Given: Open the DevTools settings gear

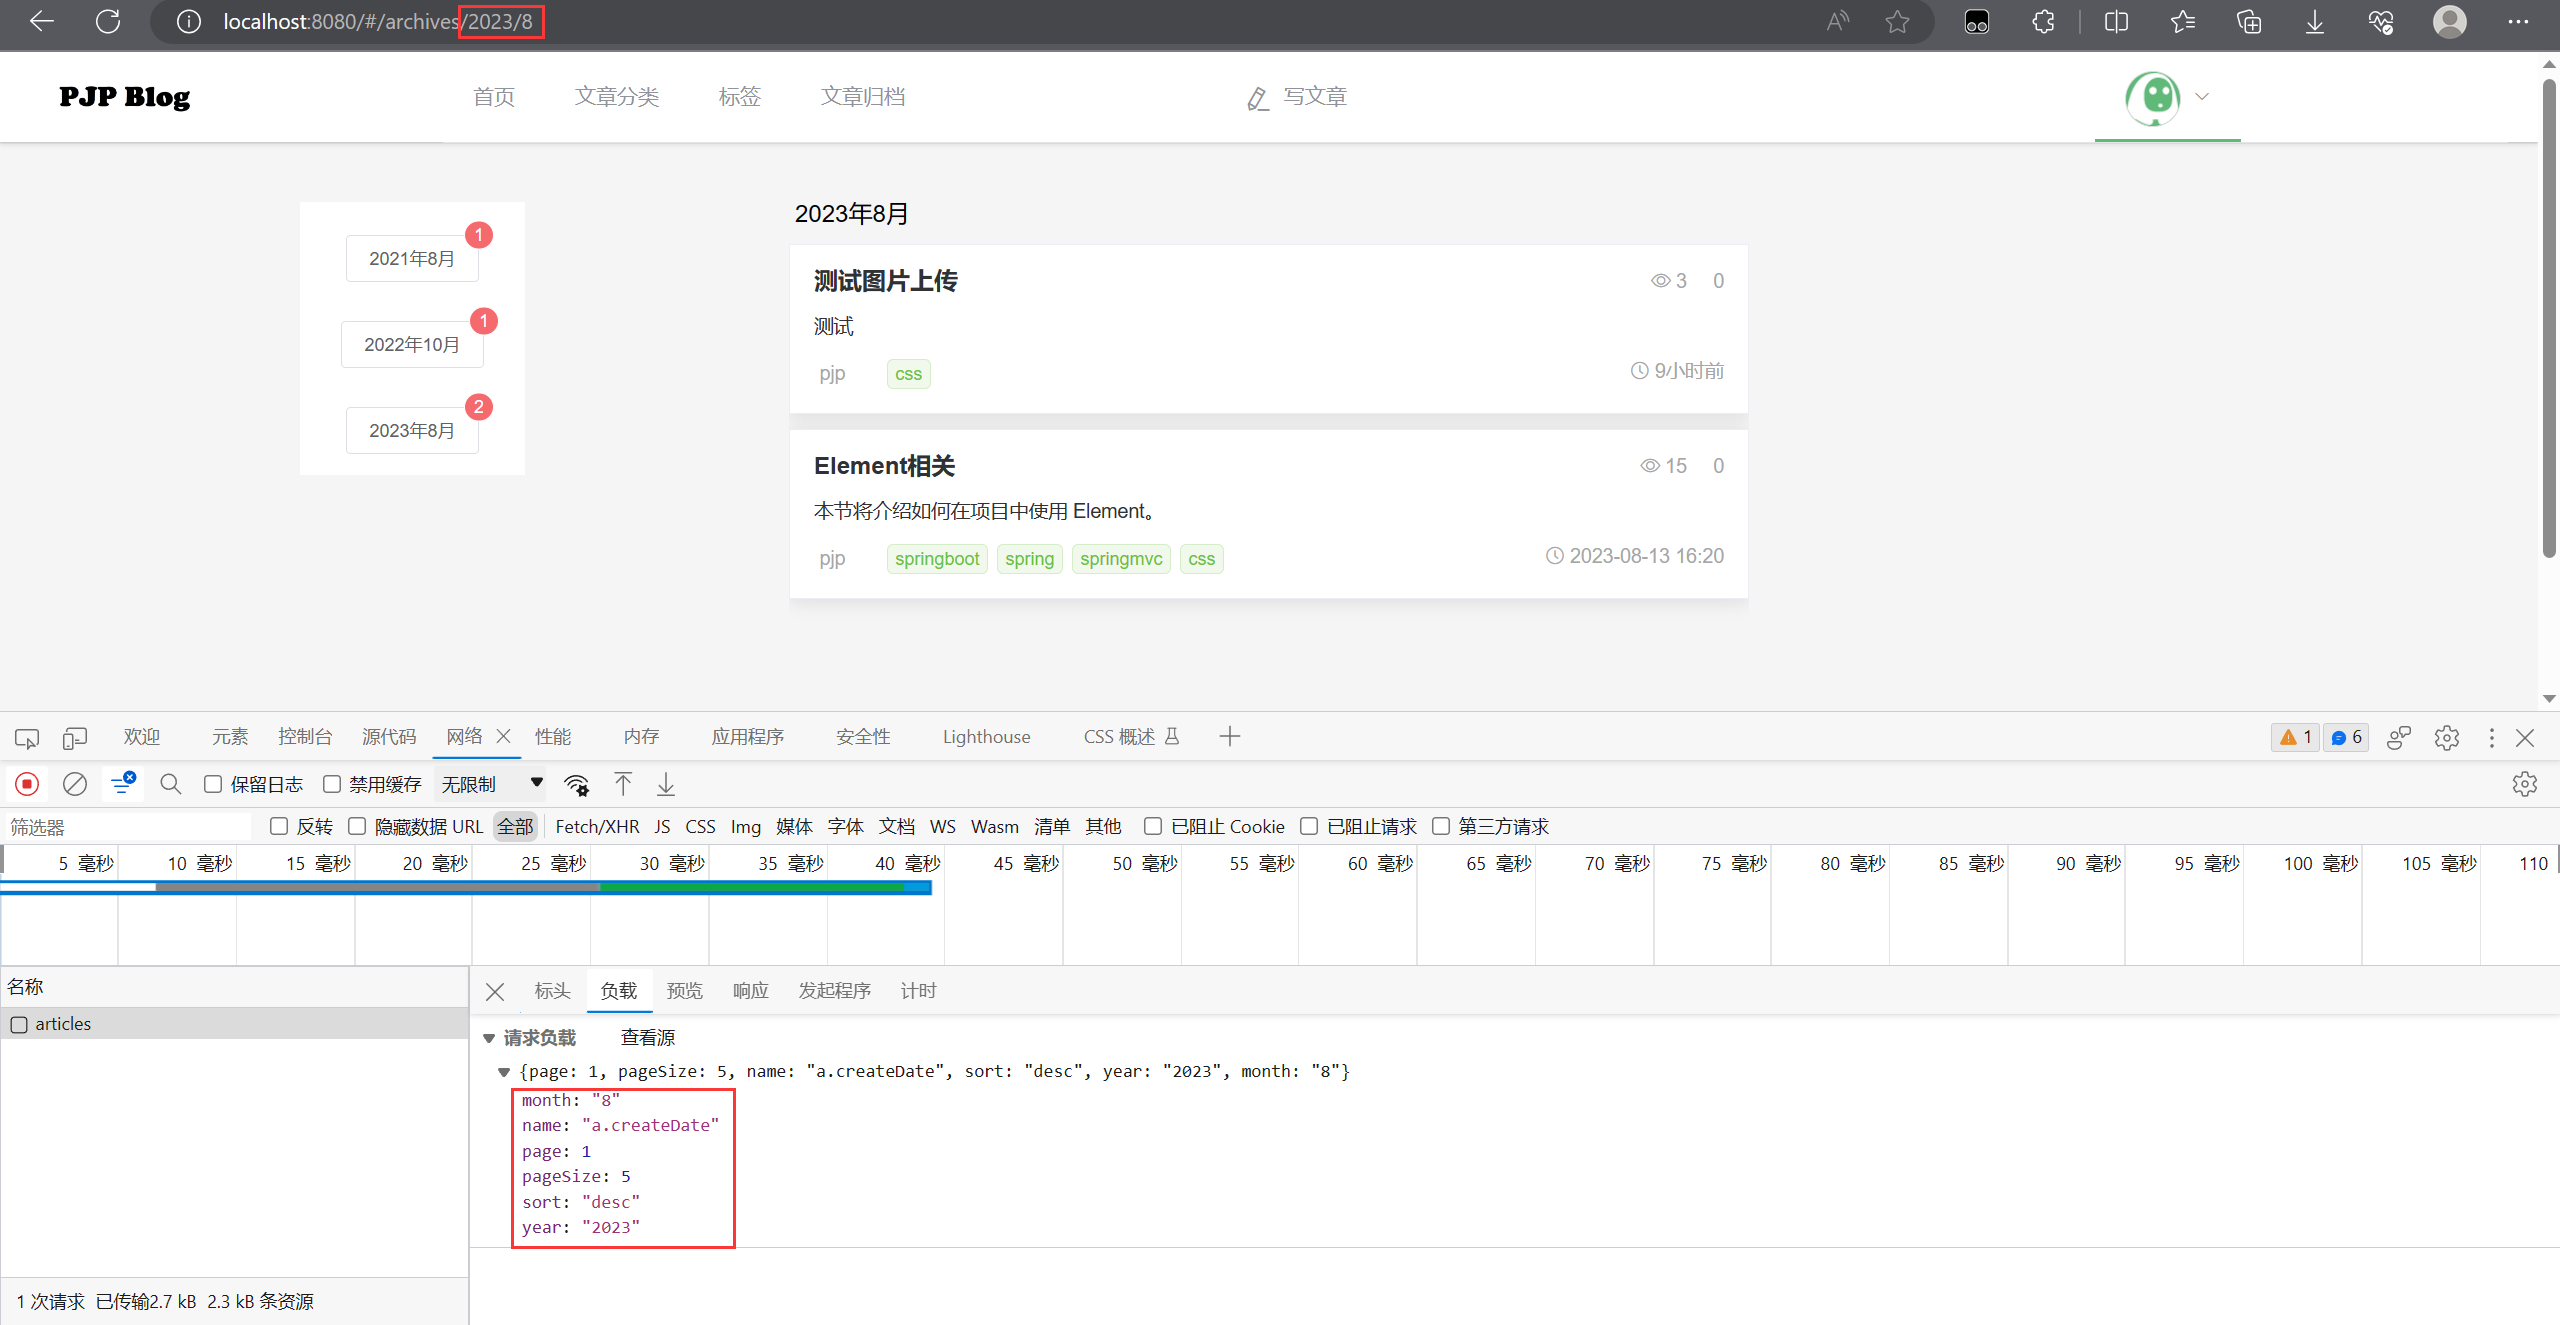Looking at the screenshot, I should tap(2448, 737).
